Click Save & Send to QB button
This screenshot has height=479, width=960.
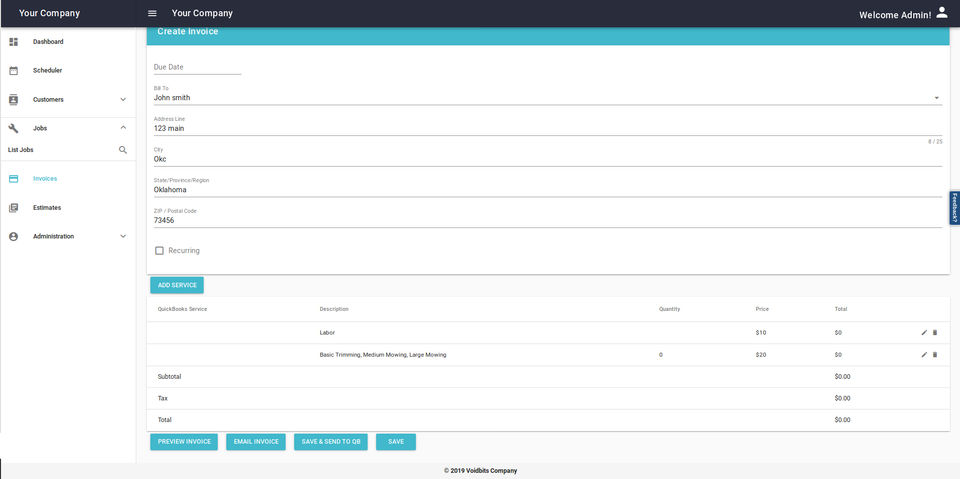coord(331,442)
